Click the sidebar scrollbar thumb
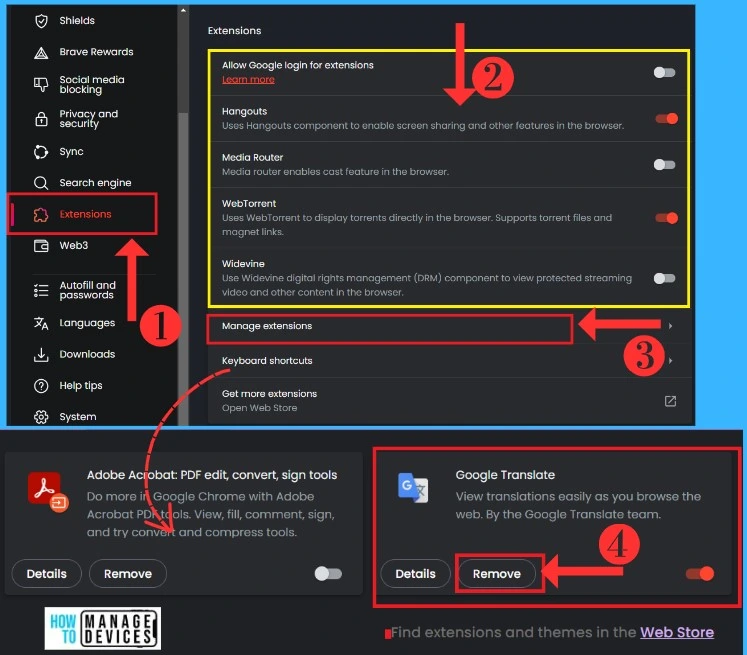747x655 pixels. pyautogui.click(x=183, y=270)
